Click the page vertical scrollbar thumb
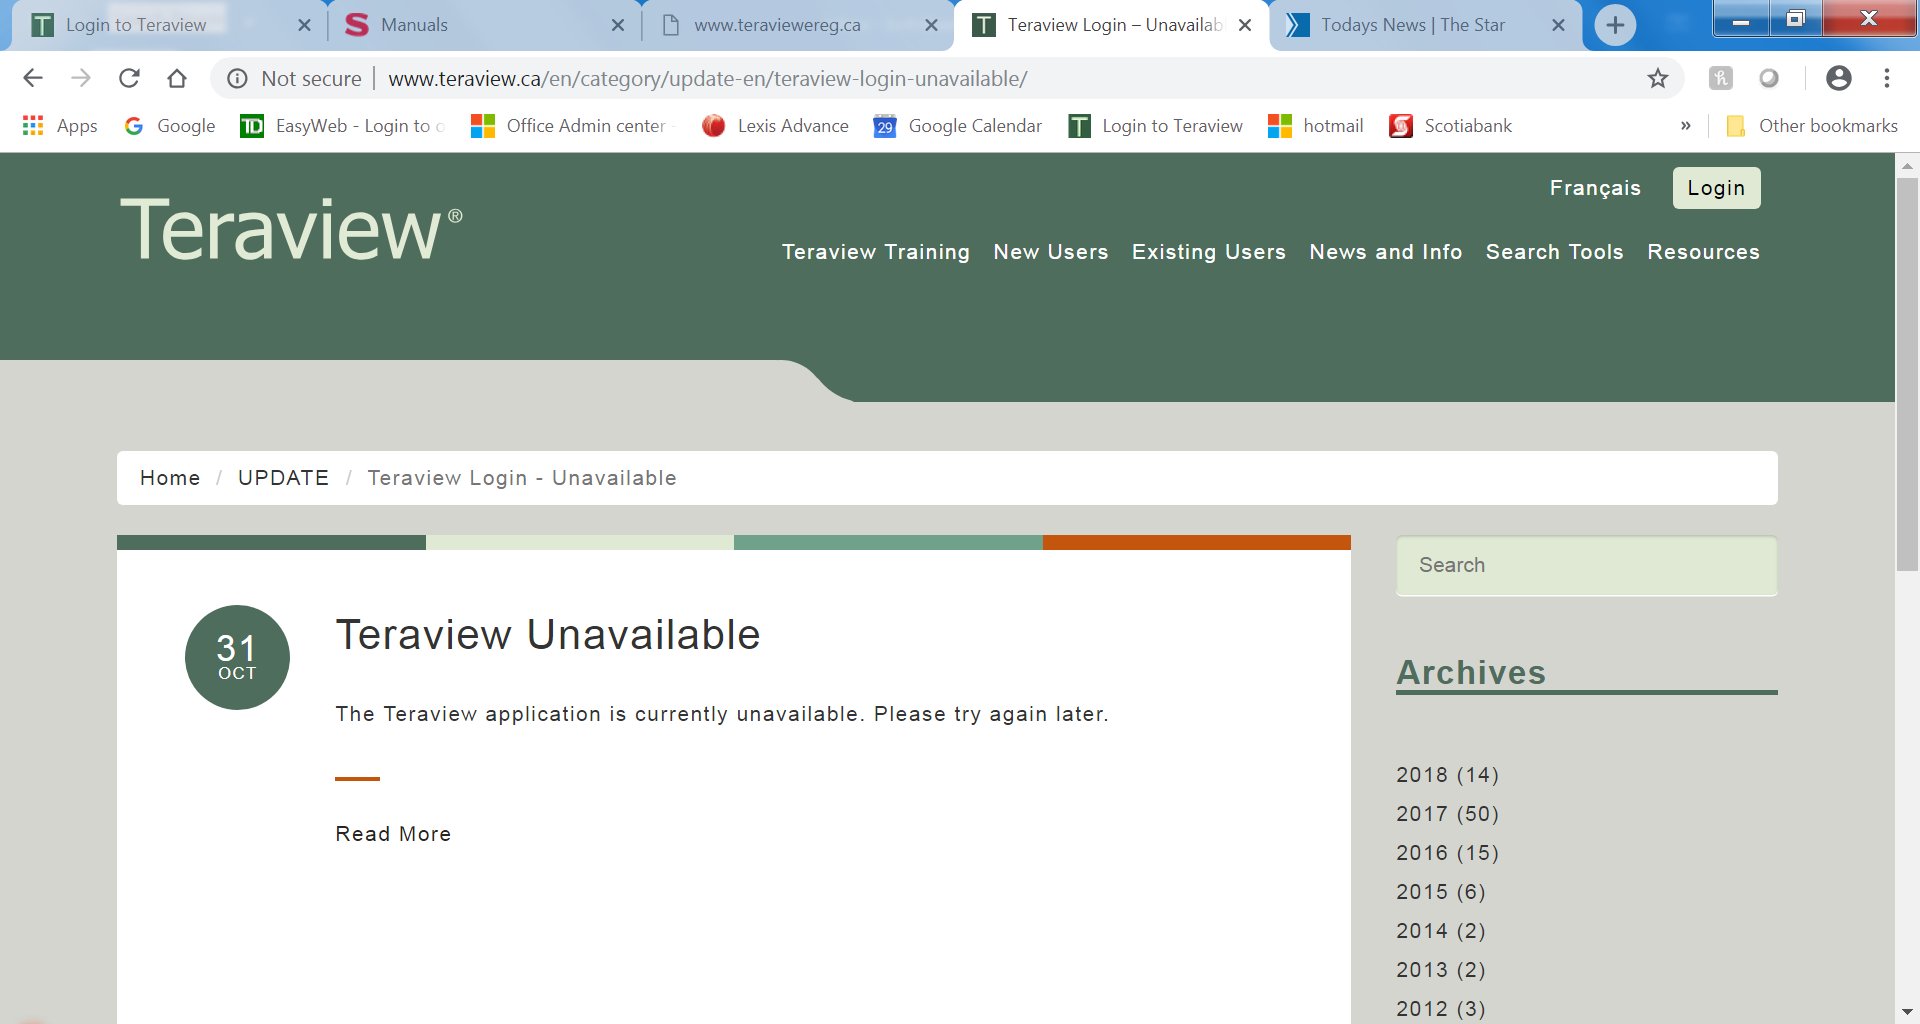 1907,375
